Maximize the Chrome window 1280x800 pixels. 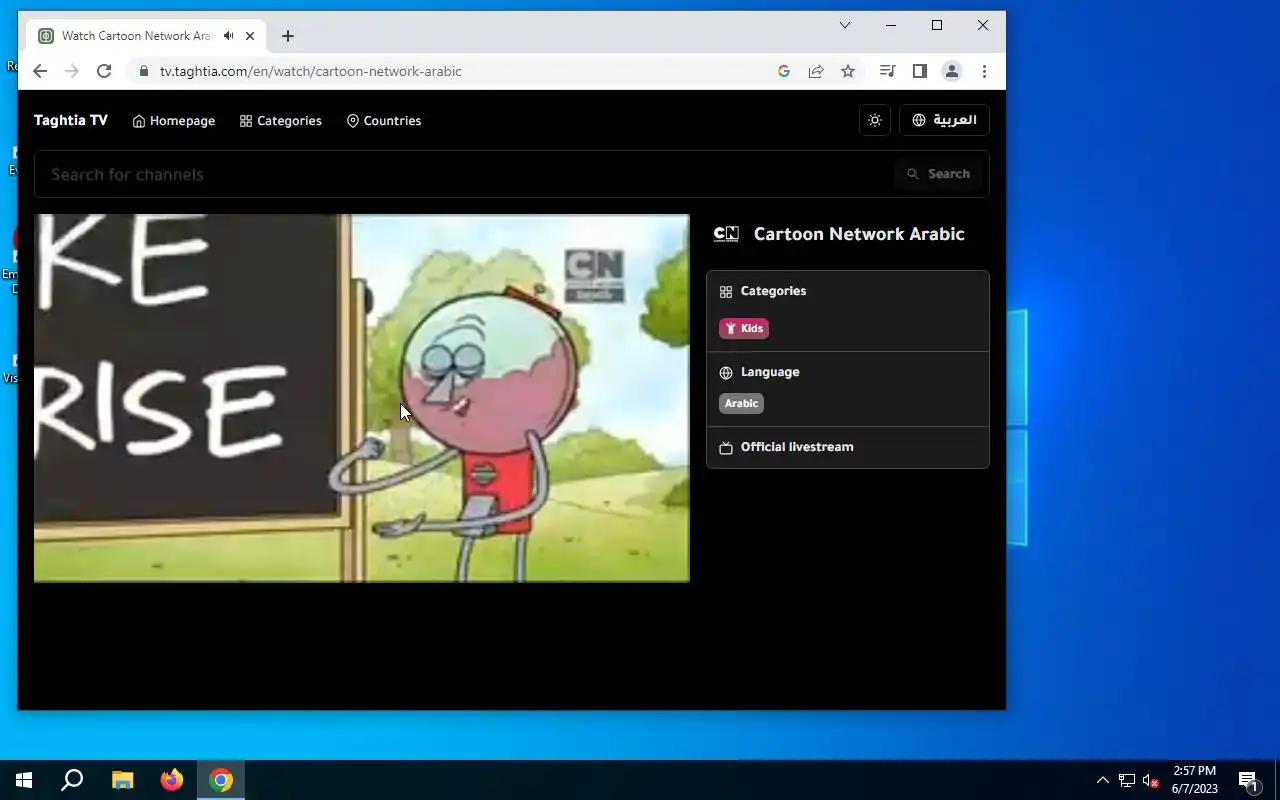click(937, 25)
